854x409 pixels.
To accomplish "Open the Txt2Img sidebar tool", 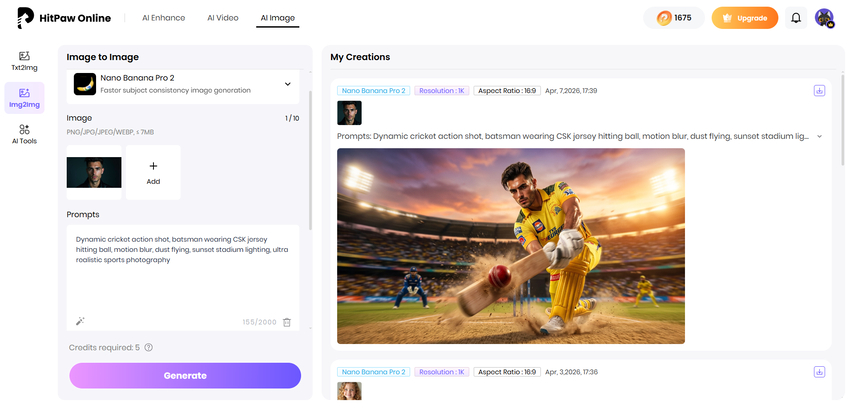I will tap(24, 62).
